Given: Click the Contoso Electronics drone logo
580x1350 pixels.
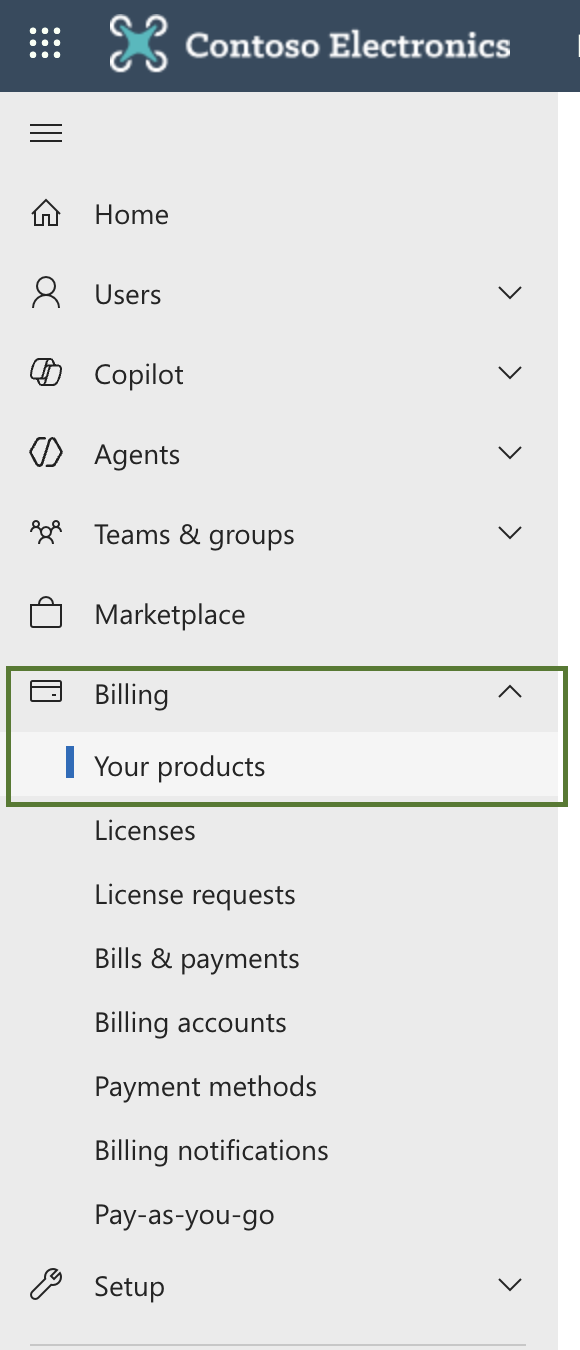Looking at the screenshot, I should point(139,44).
